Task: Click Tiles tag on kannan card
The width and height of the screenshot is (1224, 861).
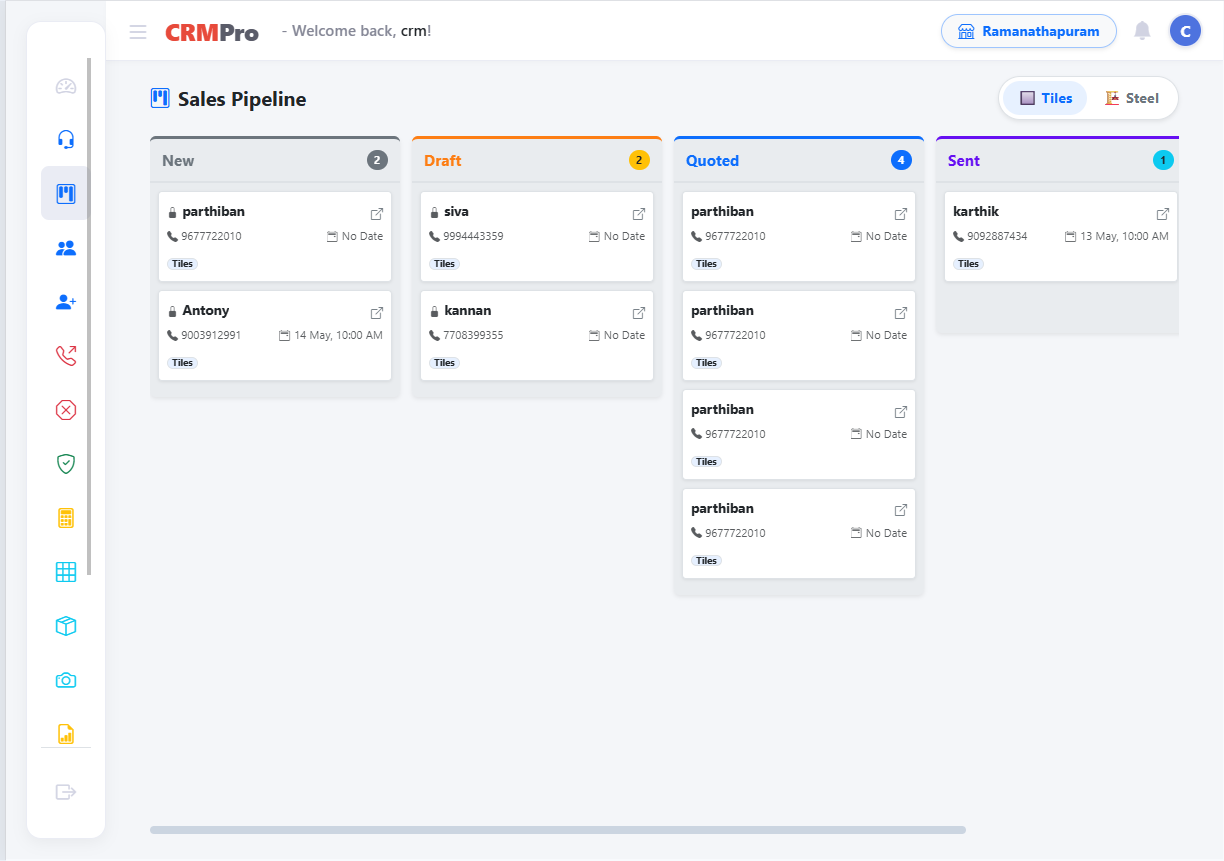Action: point(444,363)
